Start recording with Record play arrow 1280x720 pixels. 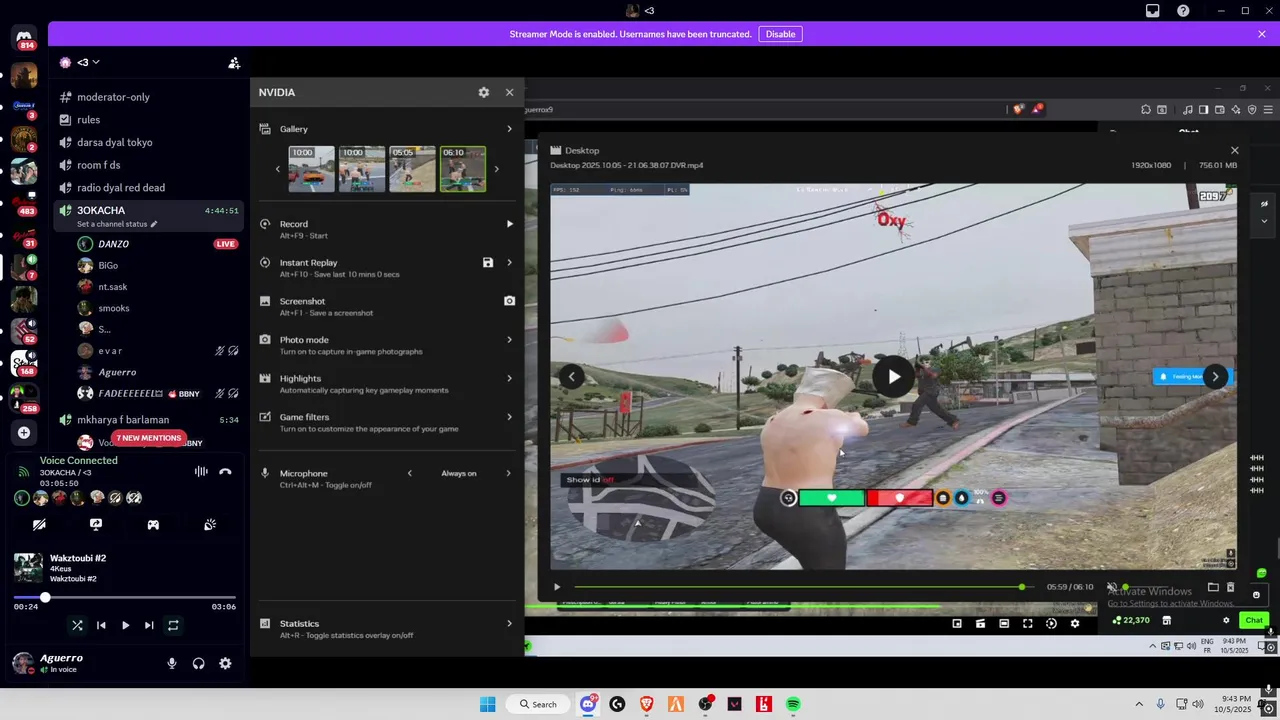point(509,224)
